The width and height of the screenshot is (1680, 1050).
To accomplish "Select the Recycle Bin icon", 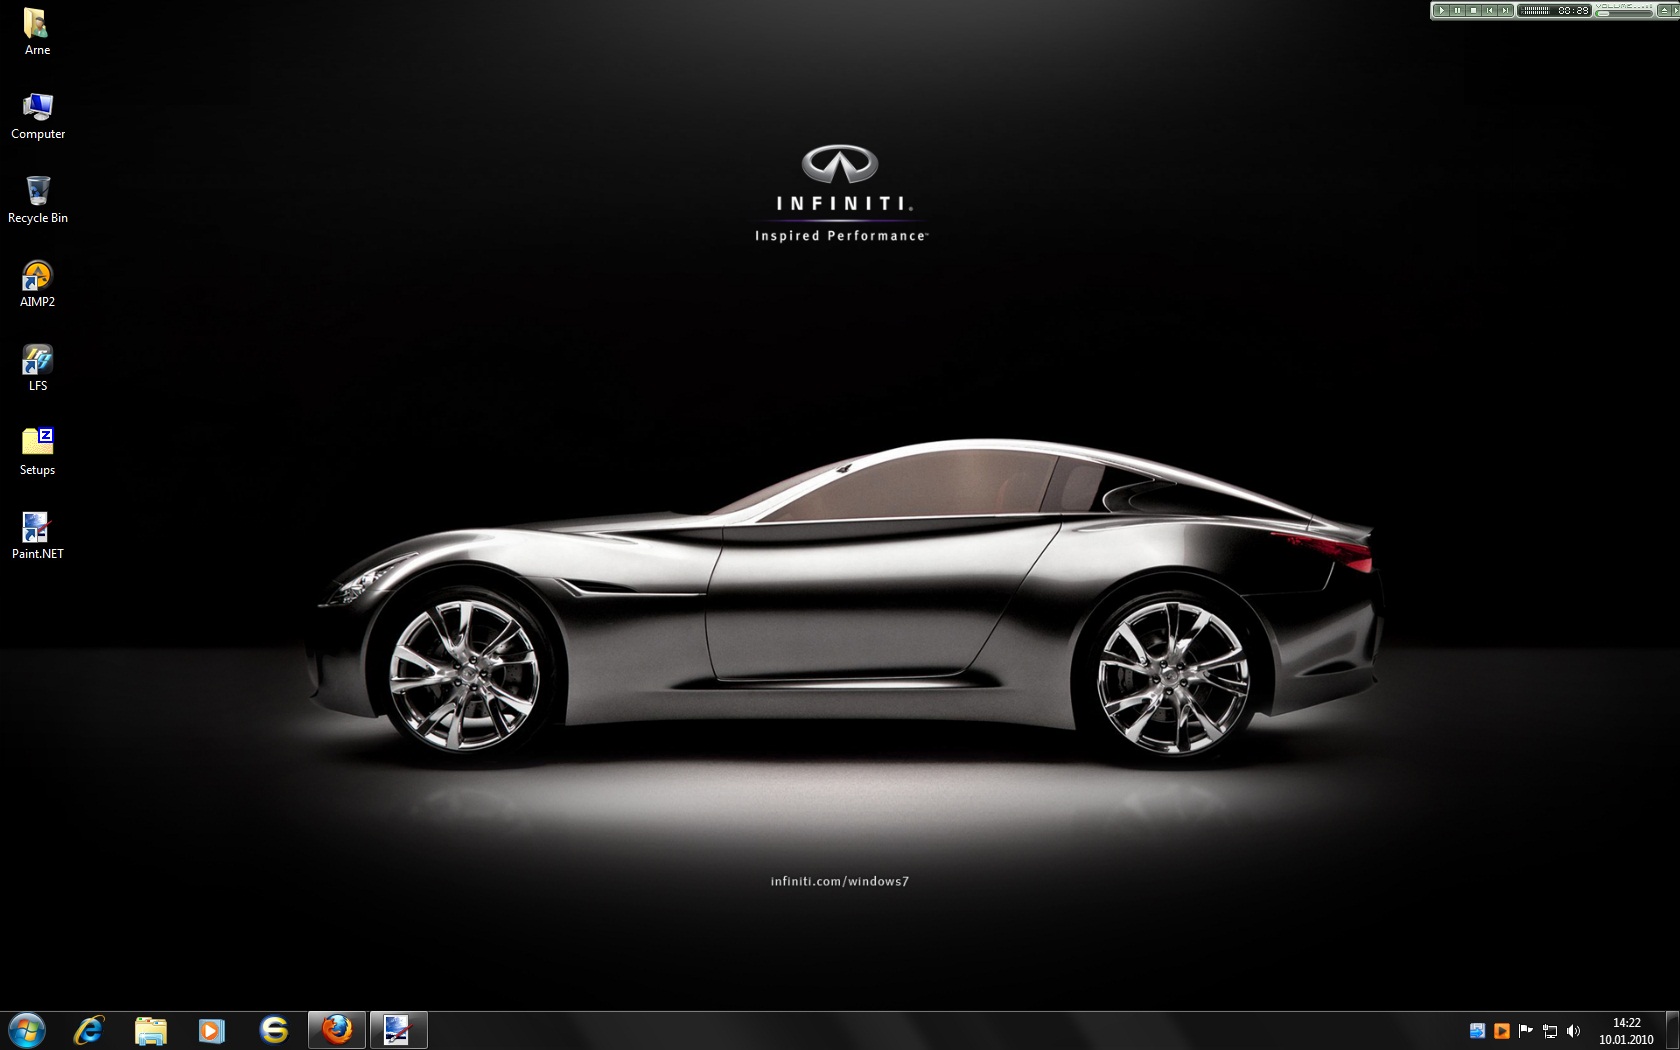I will coord(37,199).
